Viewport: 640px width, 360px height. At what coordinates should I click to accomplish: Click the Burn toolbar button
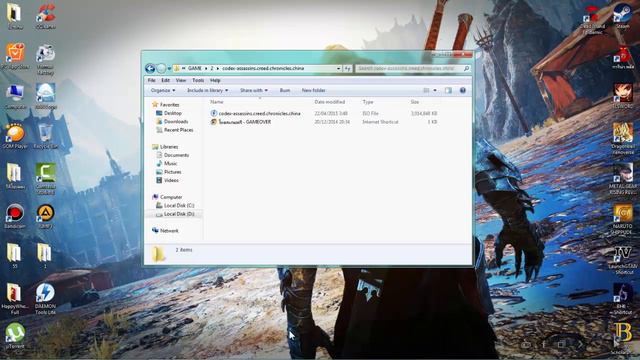pyautogui.click(x=285, y=90)
